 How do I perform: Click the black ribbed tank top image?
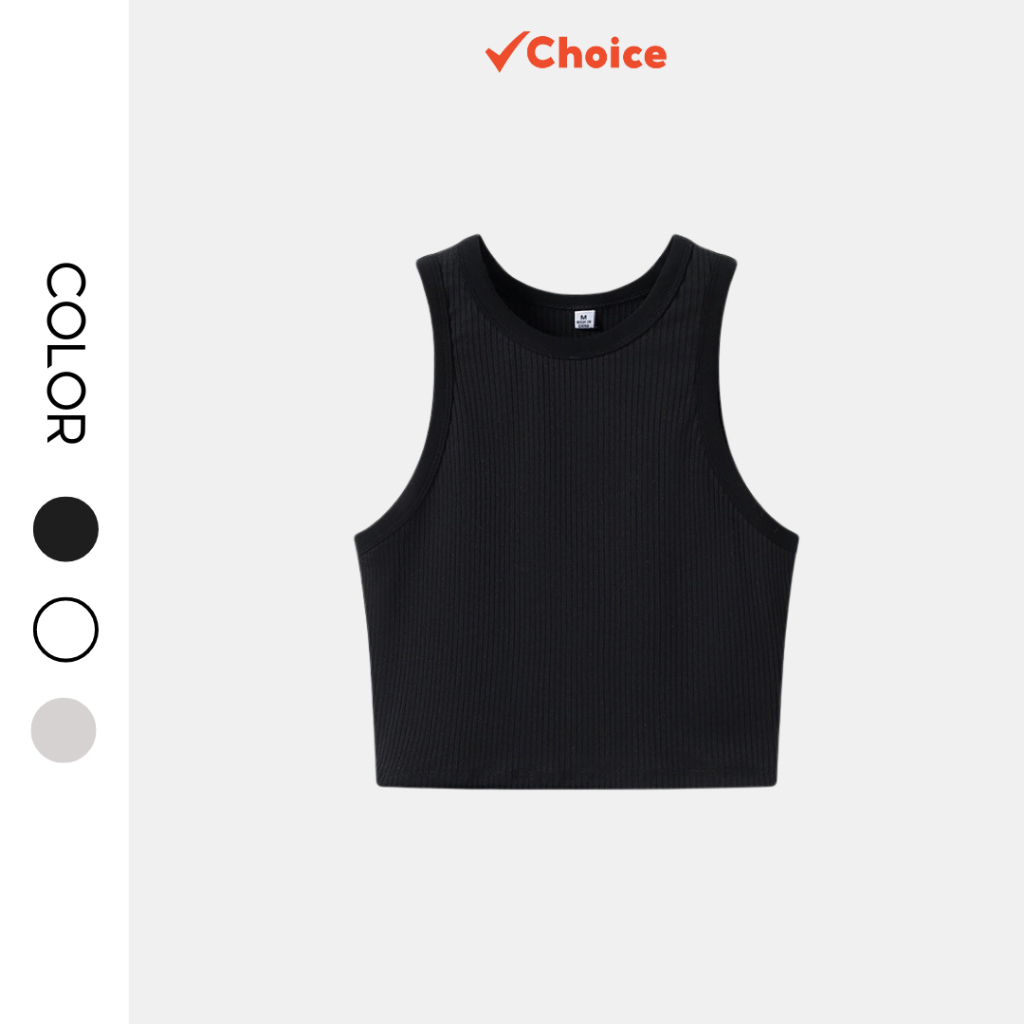click(x=576, y=511)
